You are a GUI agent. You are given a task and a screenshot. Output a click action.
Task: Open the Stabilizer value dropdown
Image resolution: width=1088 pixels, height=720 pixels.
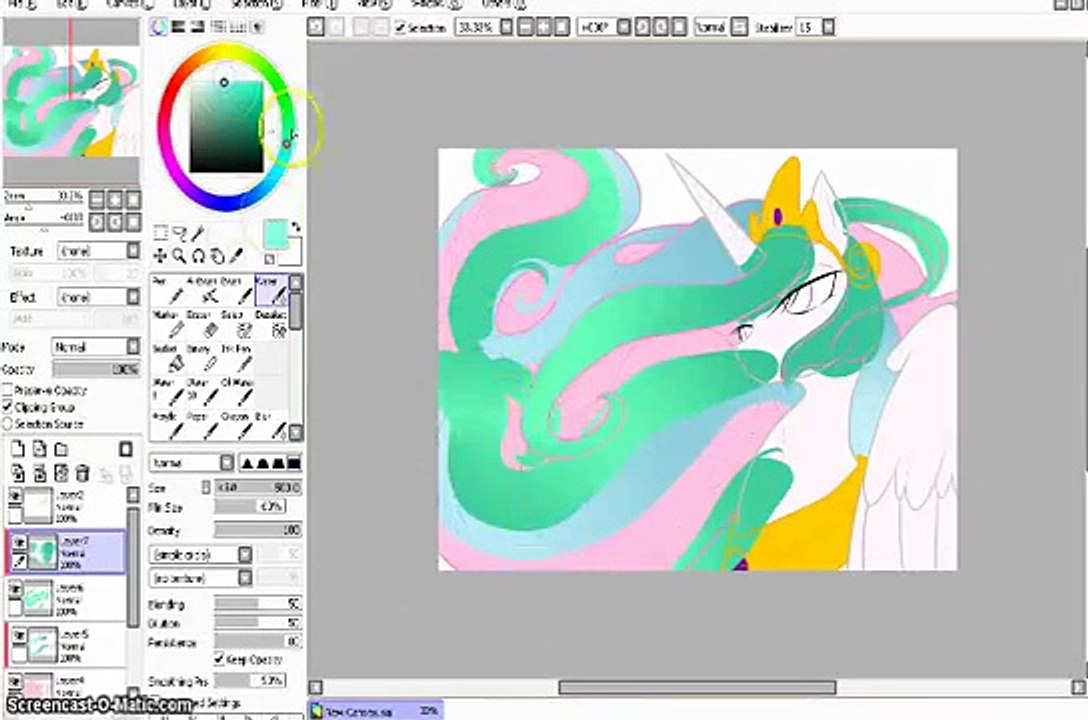(828, 28)
